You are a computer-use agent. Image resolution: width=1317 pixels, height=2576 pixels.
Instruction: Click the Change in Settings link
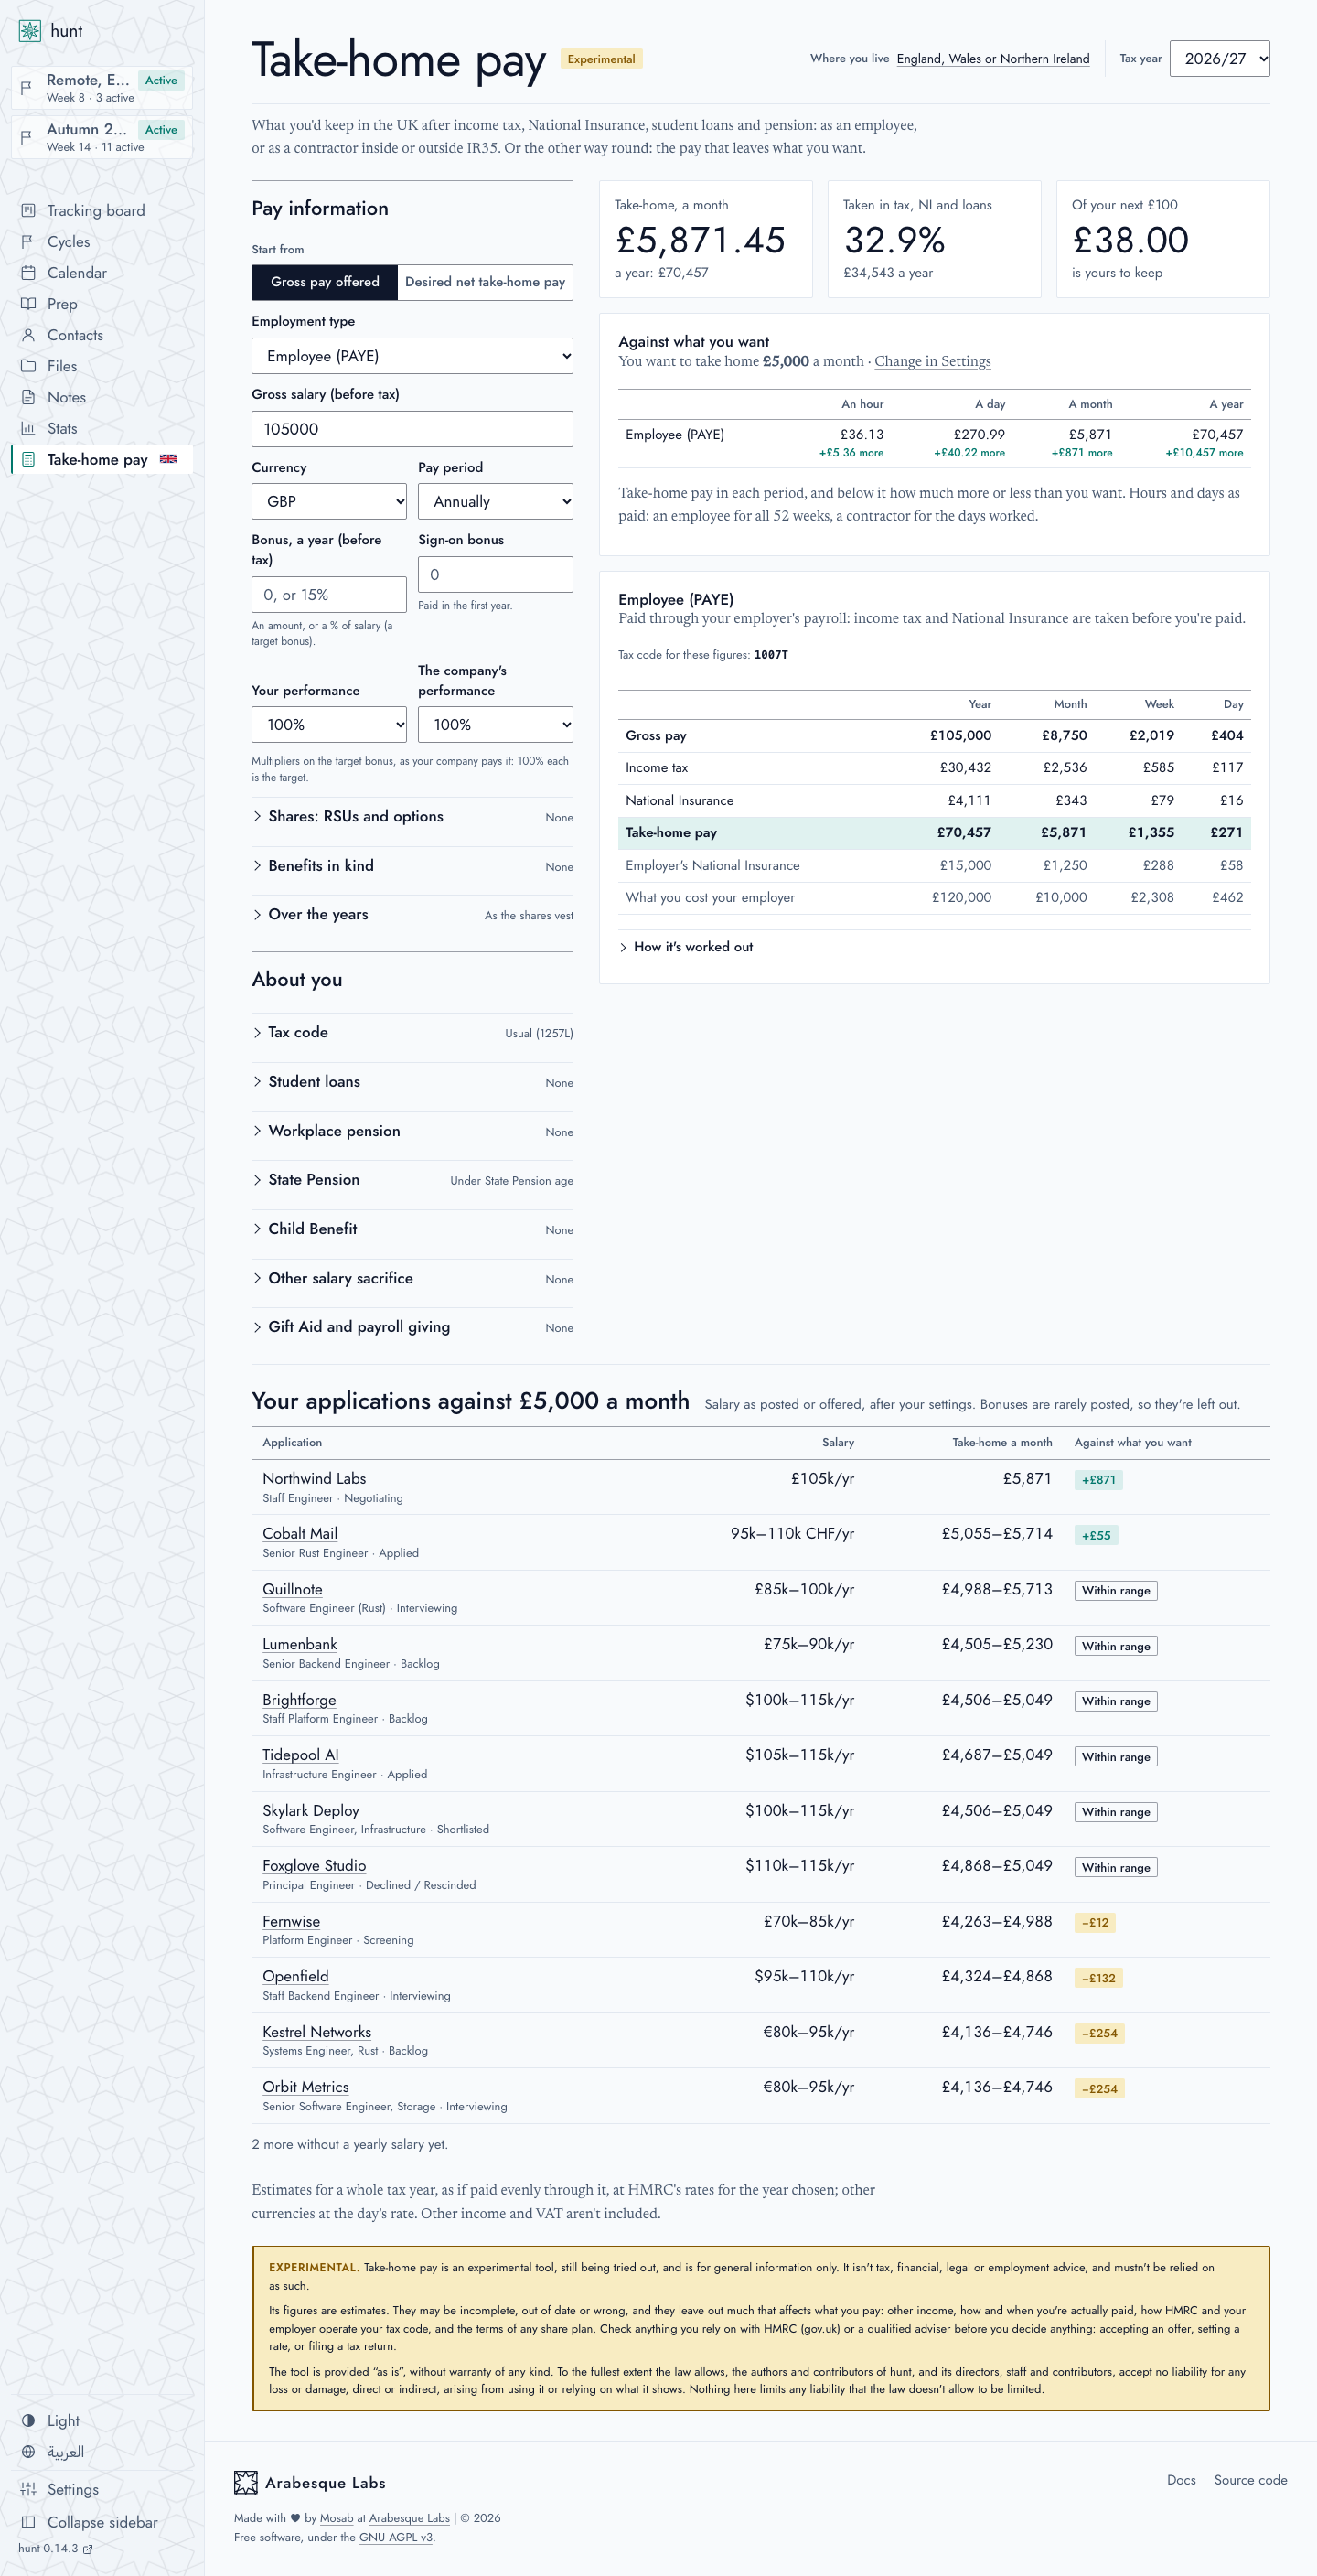pyautogui.click(x=932, y=361)
